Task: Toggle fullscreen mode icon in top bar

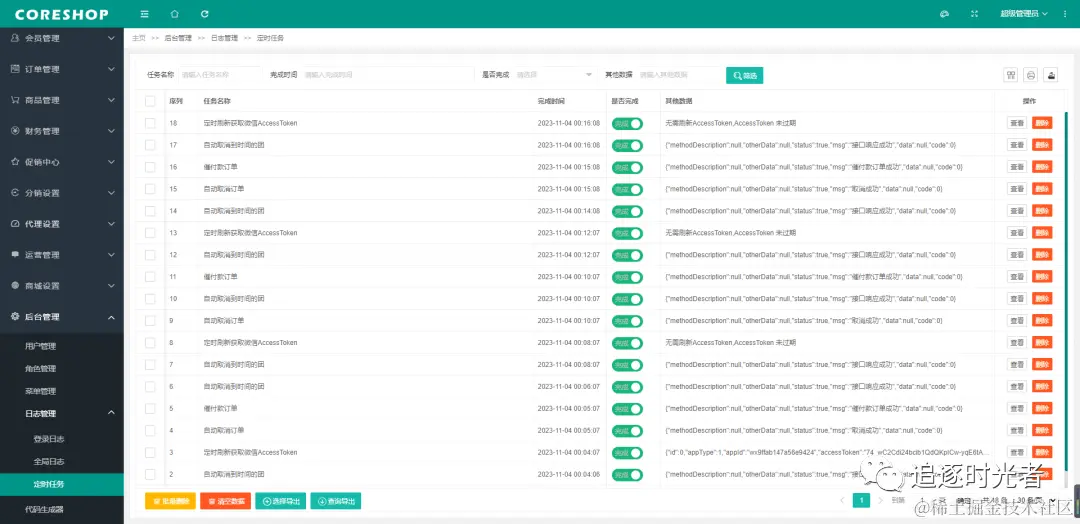Action: [974, 14]
